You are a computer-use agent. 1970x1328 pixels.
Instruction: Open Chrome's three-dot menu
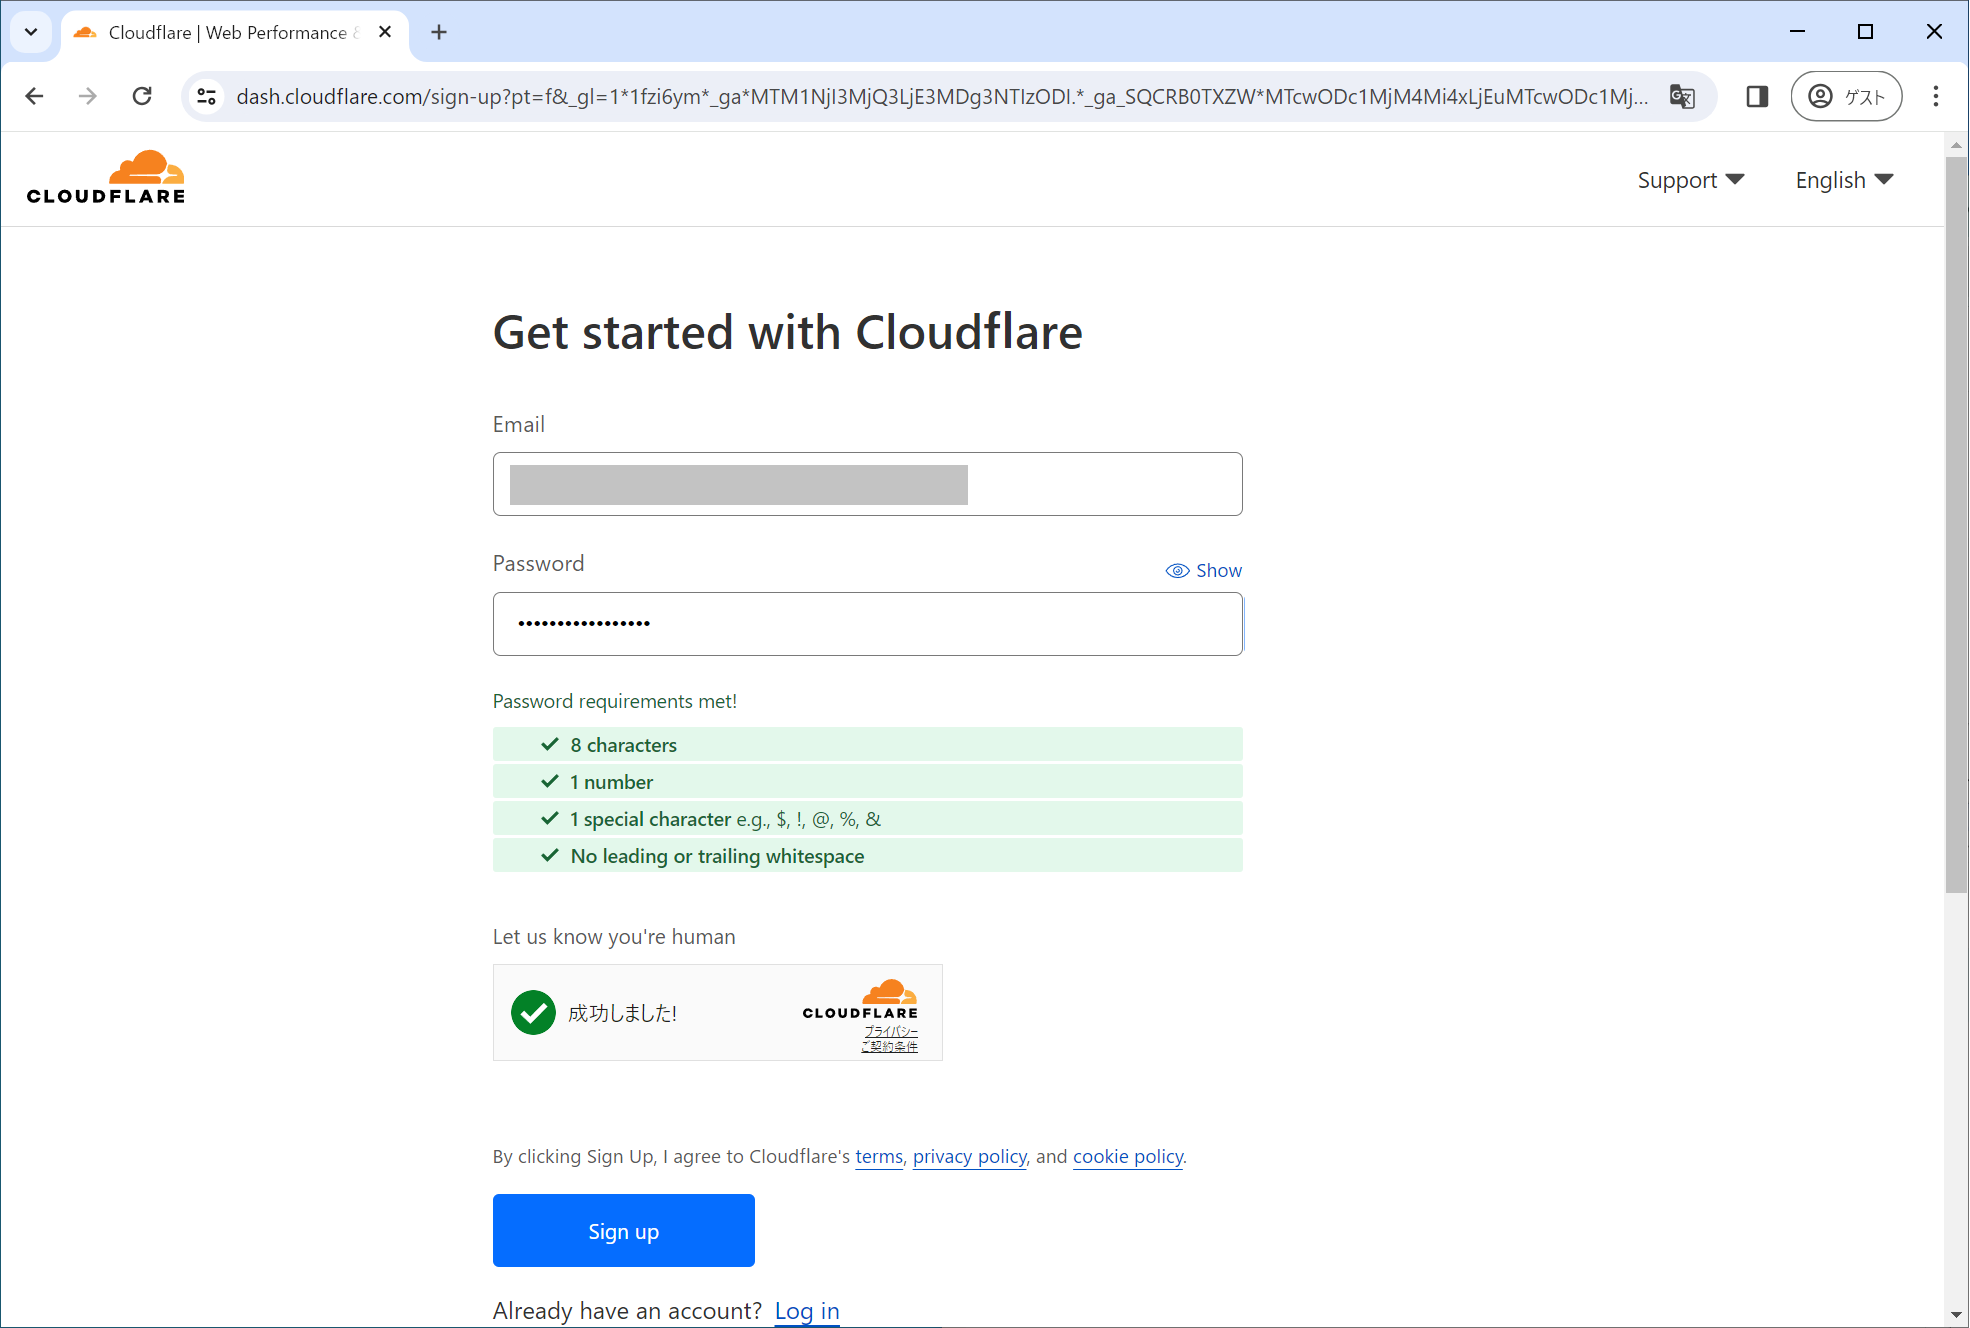(1936, 96)
